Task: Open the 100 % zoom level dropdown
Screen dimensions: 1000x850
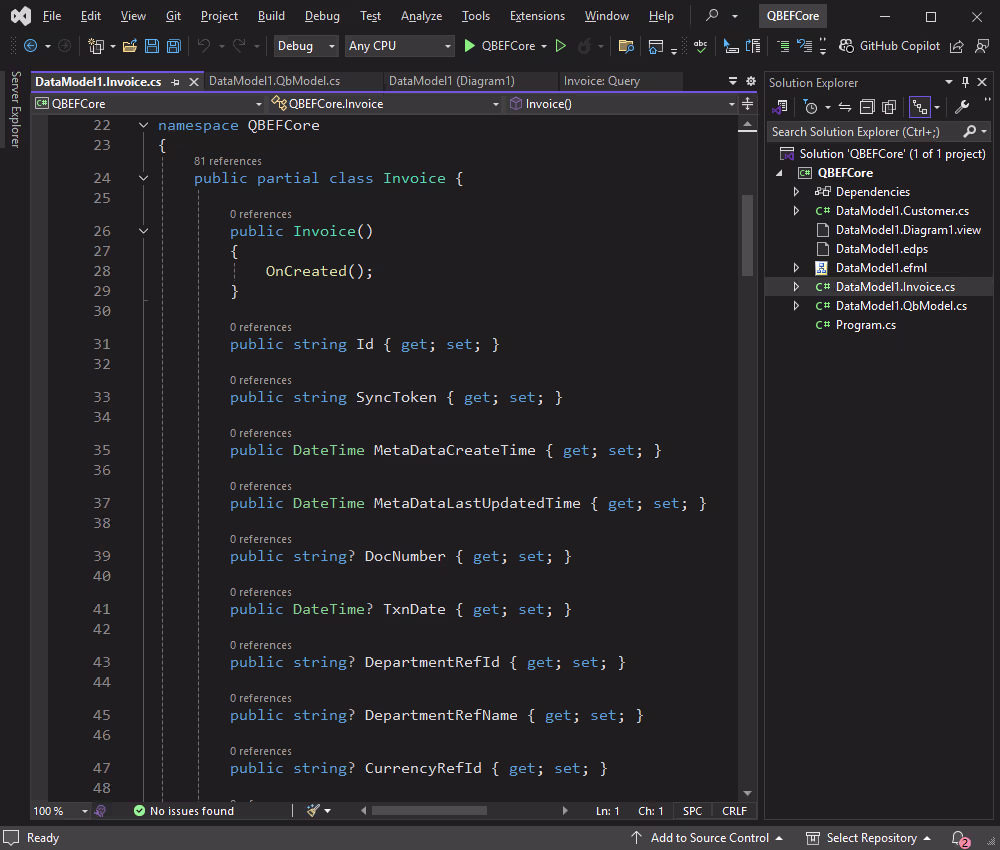Action: coord(60,810)
